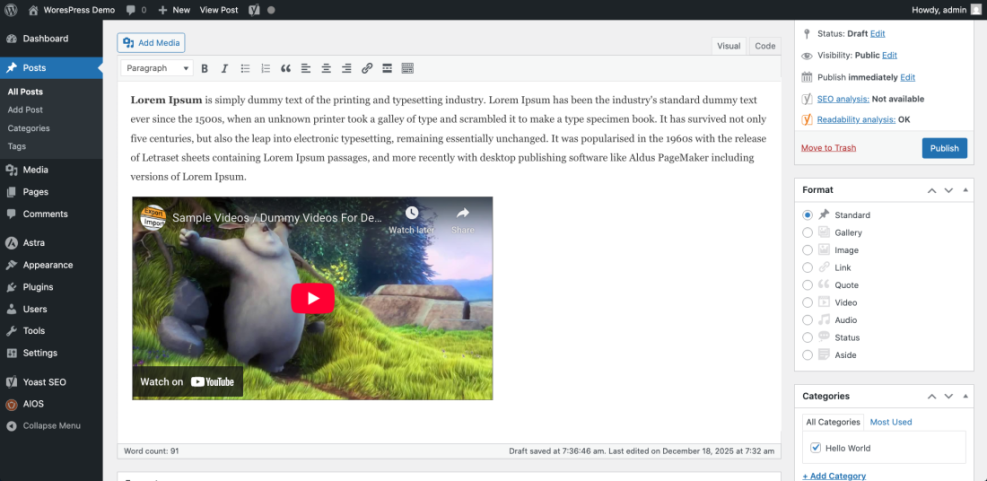Click Watch on YouTube
Image resolution: width=987 pixels, height=481 pixels.
click(188, 382)
